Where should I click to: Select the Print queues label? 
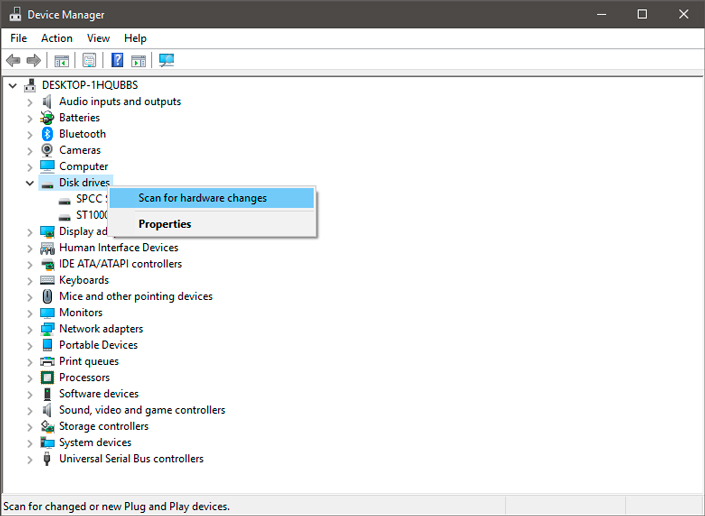click(x=89, y=361)
